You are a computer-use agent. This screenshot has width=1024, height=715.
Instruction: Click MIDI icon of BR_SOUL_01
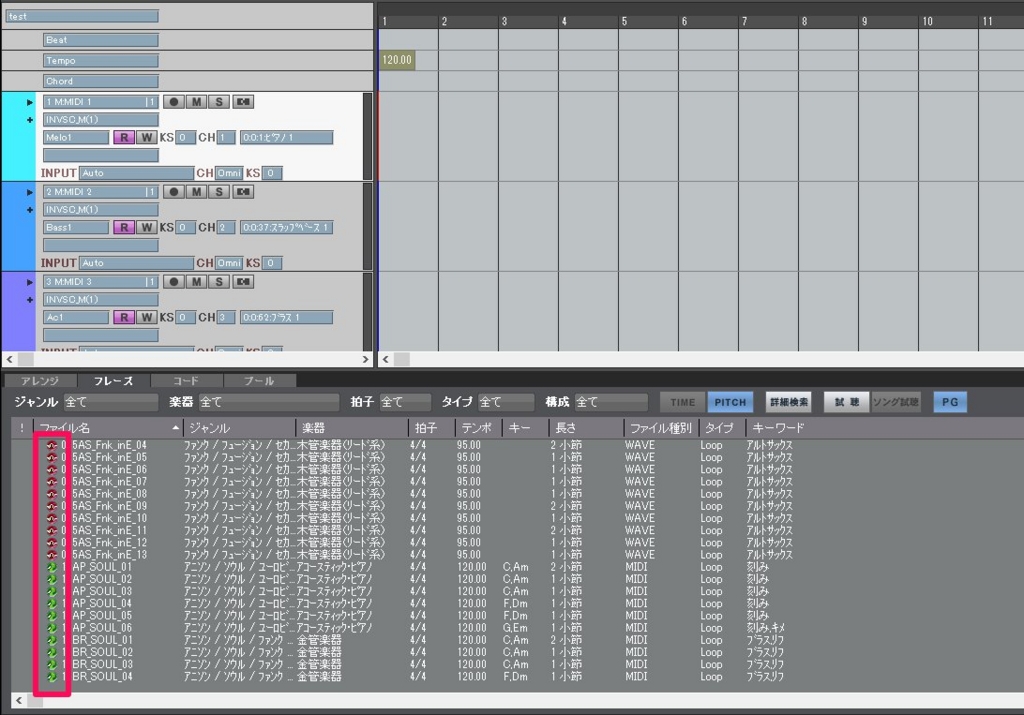click(x=52, y=641)
